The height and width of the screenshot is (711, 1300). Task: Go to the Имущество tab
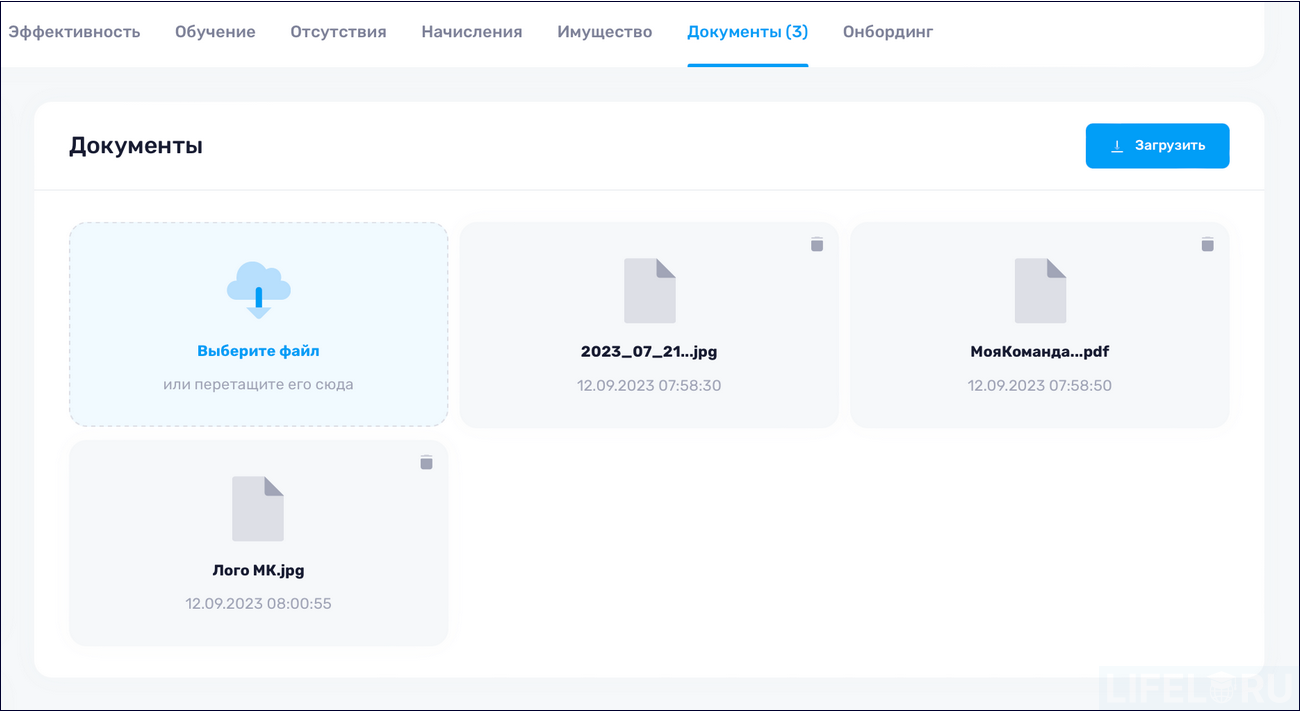tap(604, 31)
